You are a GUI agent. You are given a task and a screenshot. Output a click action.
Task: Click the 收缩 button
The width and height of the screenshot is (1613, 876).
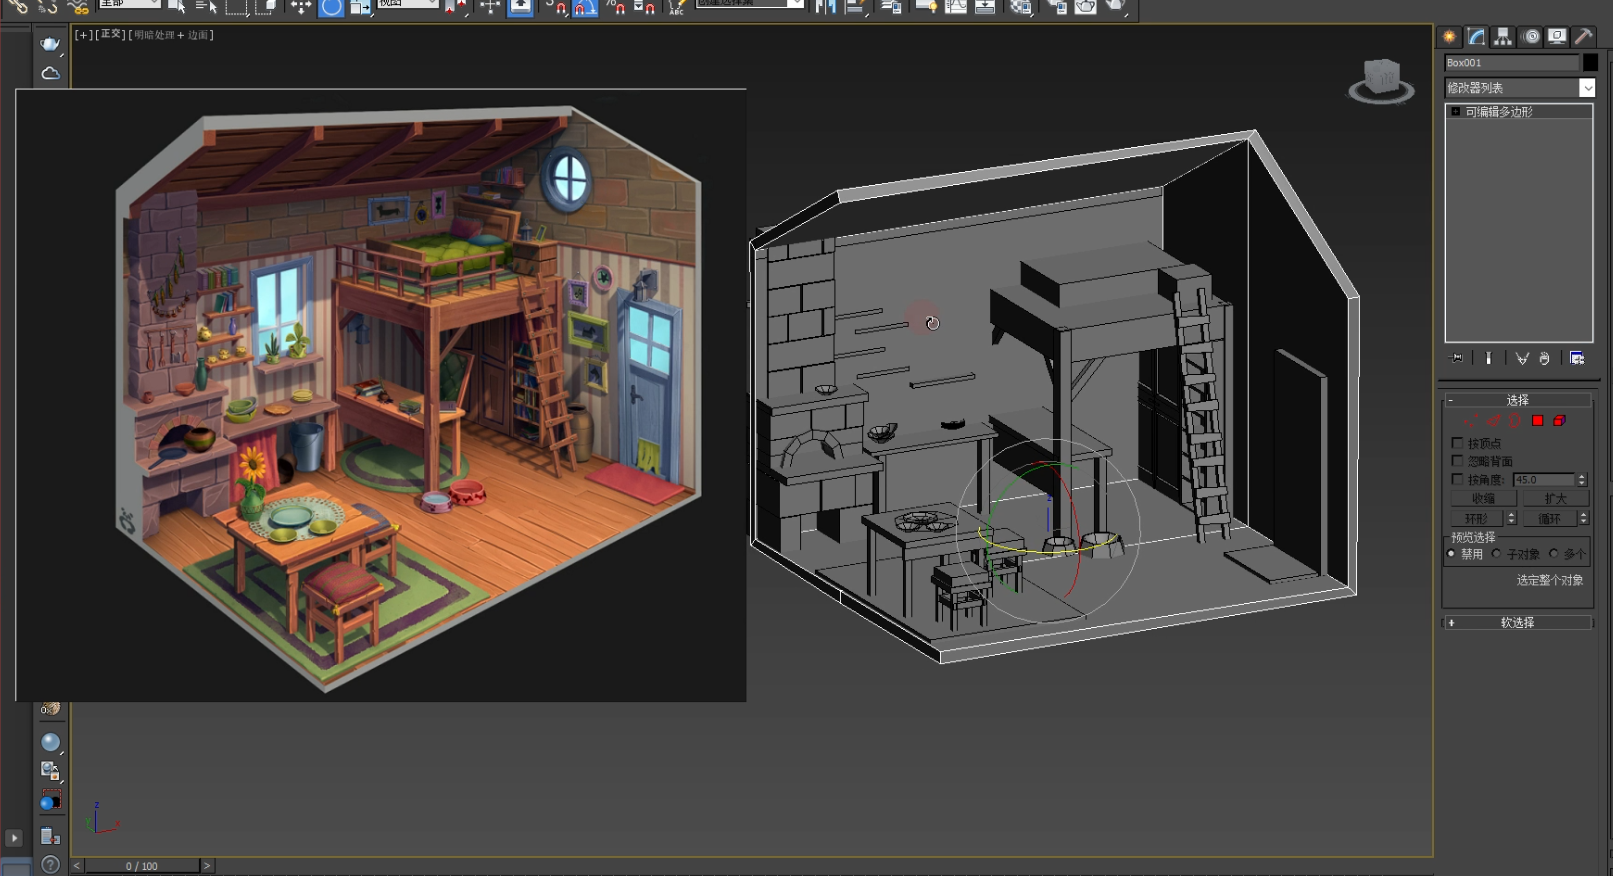[1484, 499]
